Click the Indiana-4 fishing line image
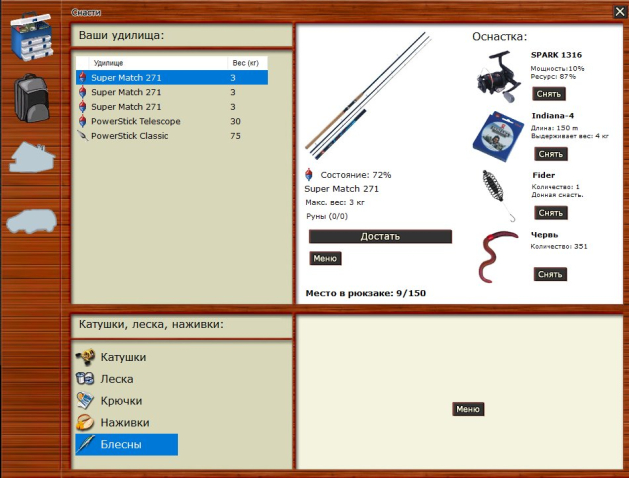Image resolution: width=629 pixels, height=478 pixels. click(x=497, y=134)
